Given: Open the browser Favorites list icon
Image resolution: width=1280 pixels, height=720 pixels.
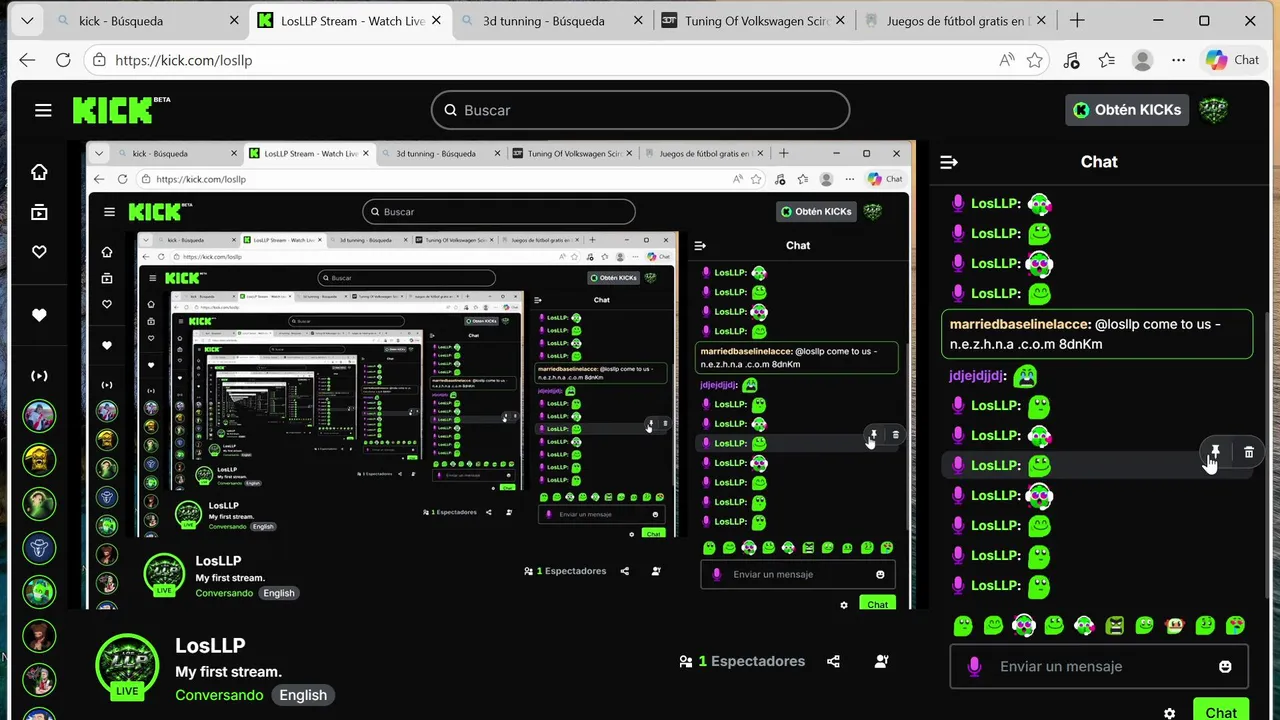Looking at the screenshot, I should [1107, 60].
